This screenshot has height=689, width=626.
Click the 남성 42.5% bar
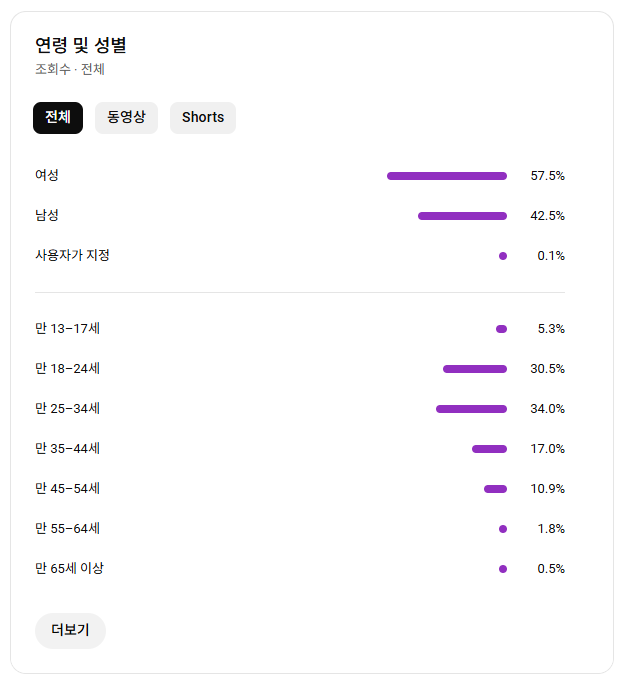(462, 216)
